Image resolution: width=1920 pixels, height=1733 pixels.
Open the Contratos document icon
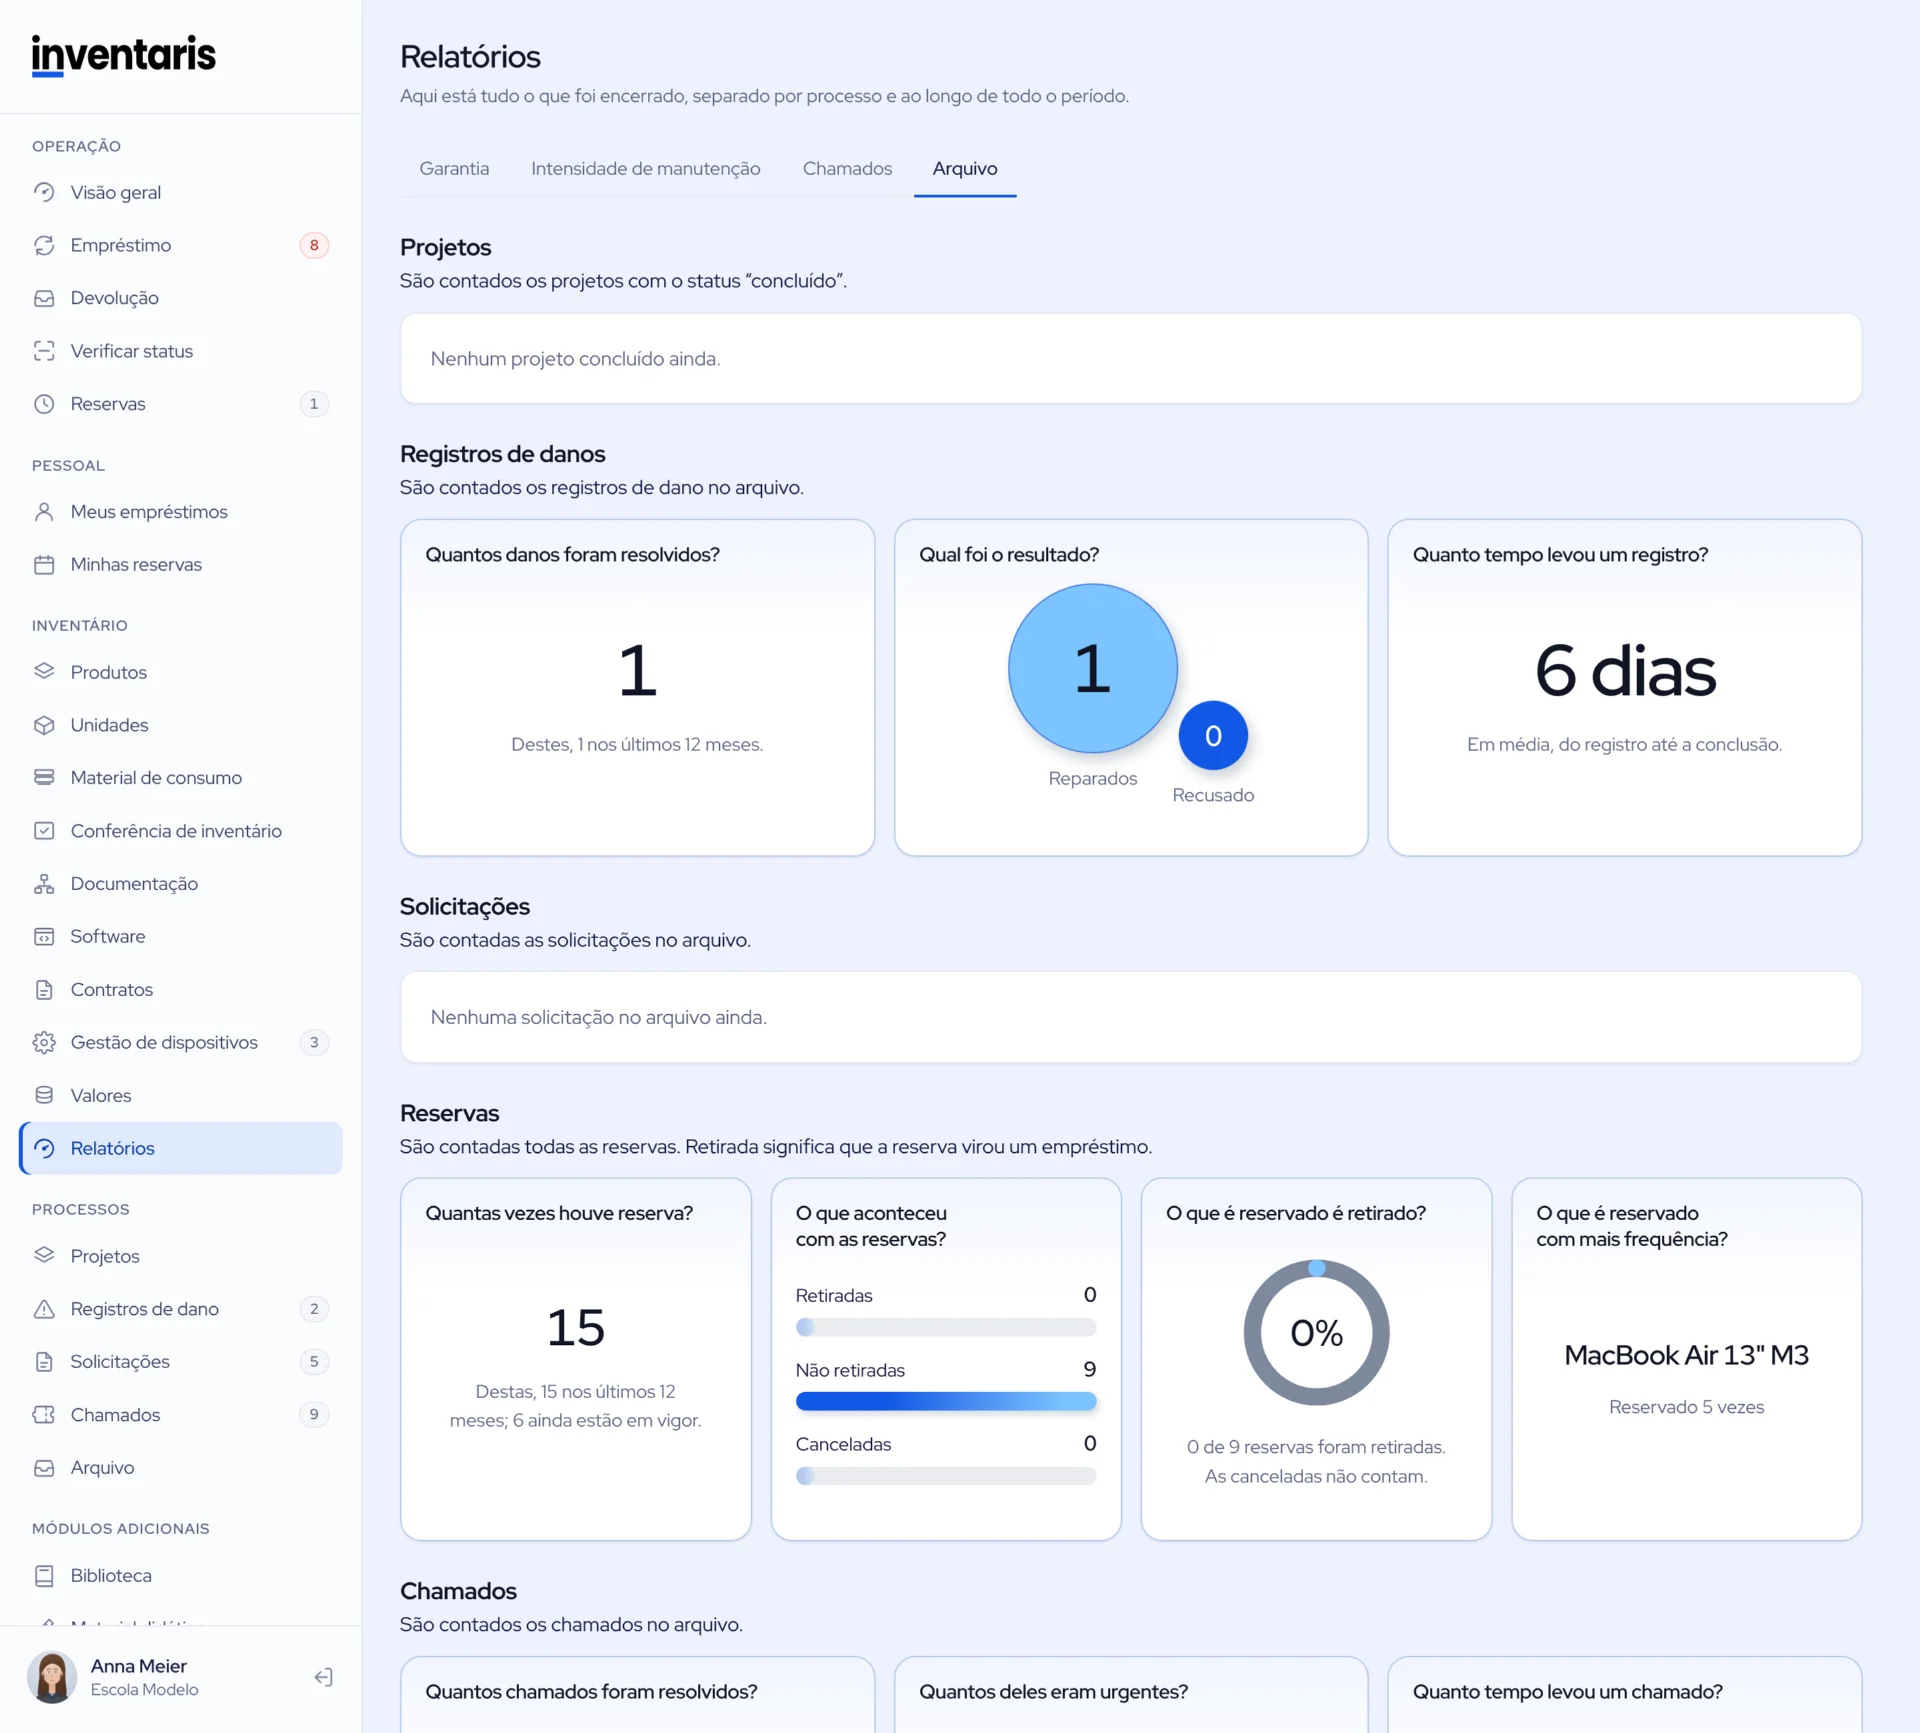click(44, 990)
